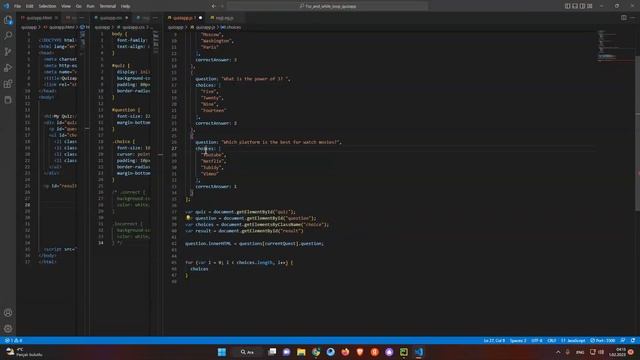Click the VS Code logo in title bar

(6, 6)
